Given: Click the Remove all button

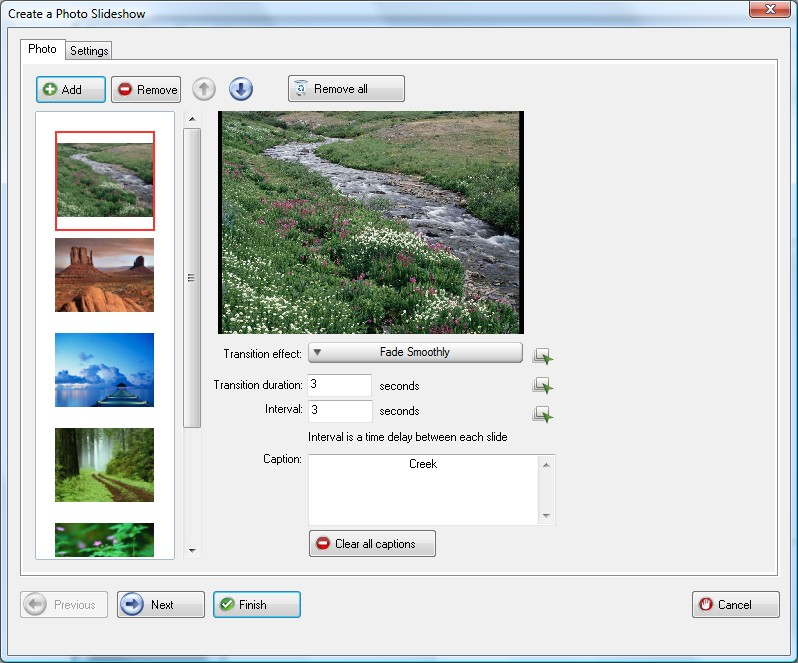Looking at the screenshot, I should coord(346,89).
